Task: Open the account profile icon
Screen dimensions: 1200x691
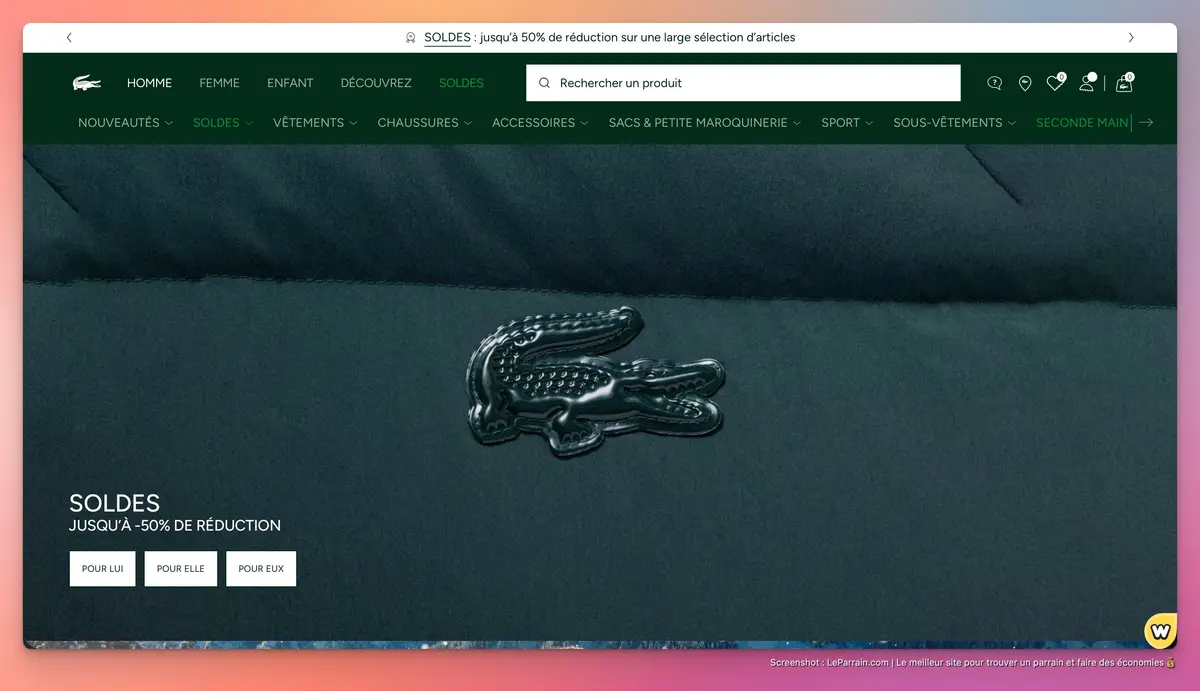Action: point(1087,83)
